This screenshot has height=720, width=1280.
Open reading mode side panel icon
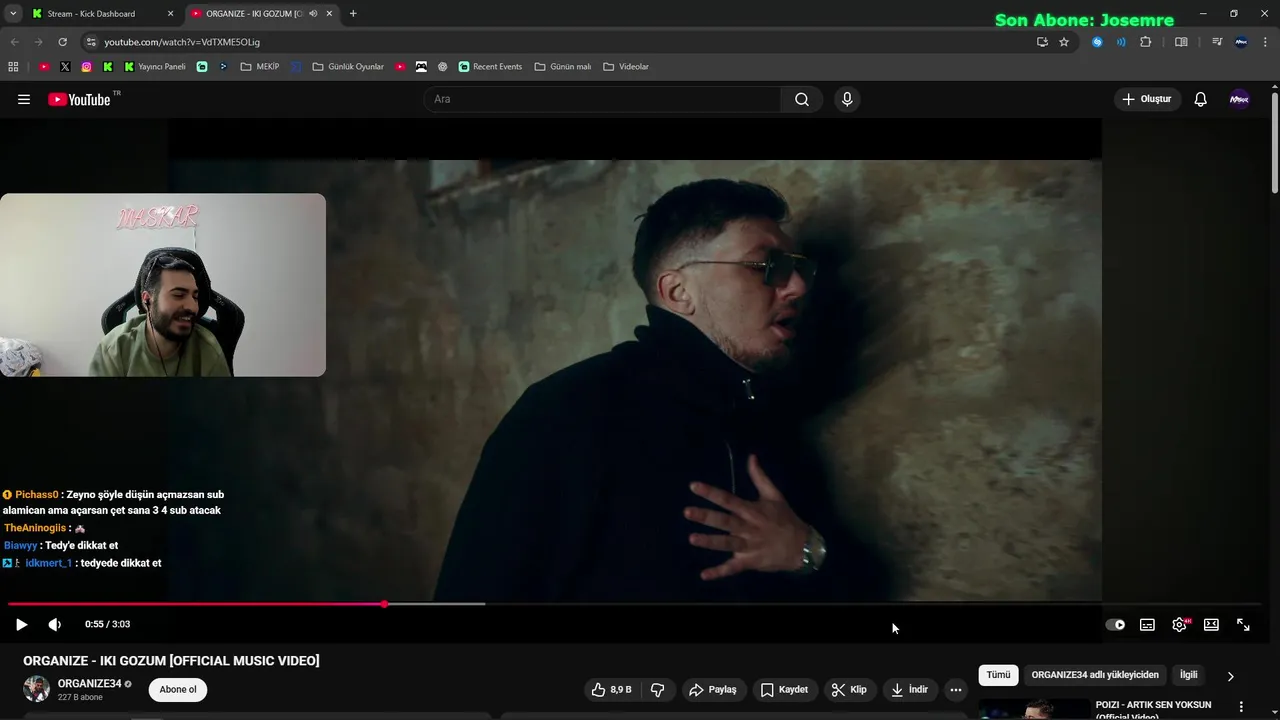(x=1181, y=42)
